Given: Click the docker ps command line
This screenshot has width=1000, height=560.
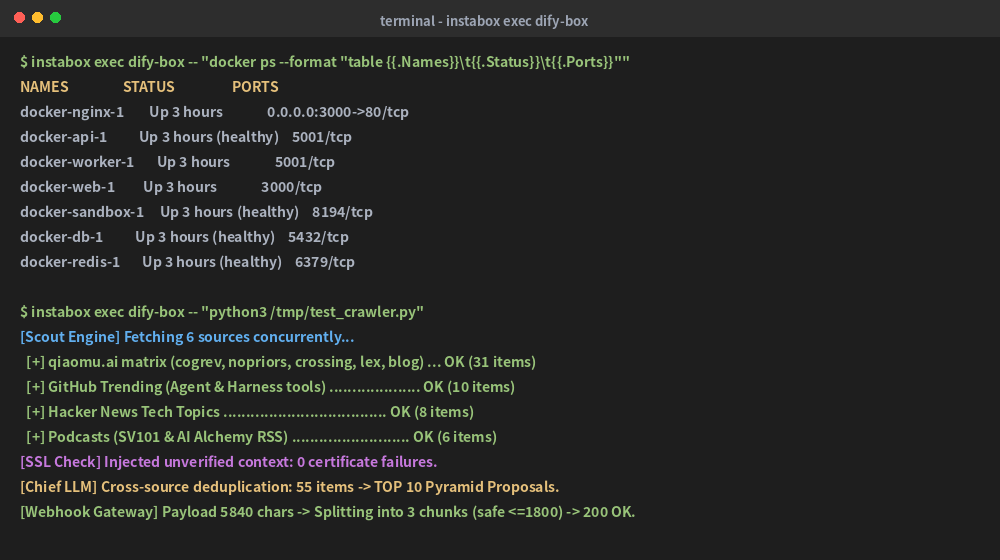Looking at the screenshot, I should point(325,62).
